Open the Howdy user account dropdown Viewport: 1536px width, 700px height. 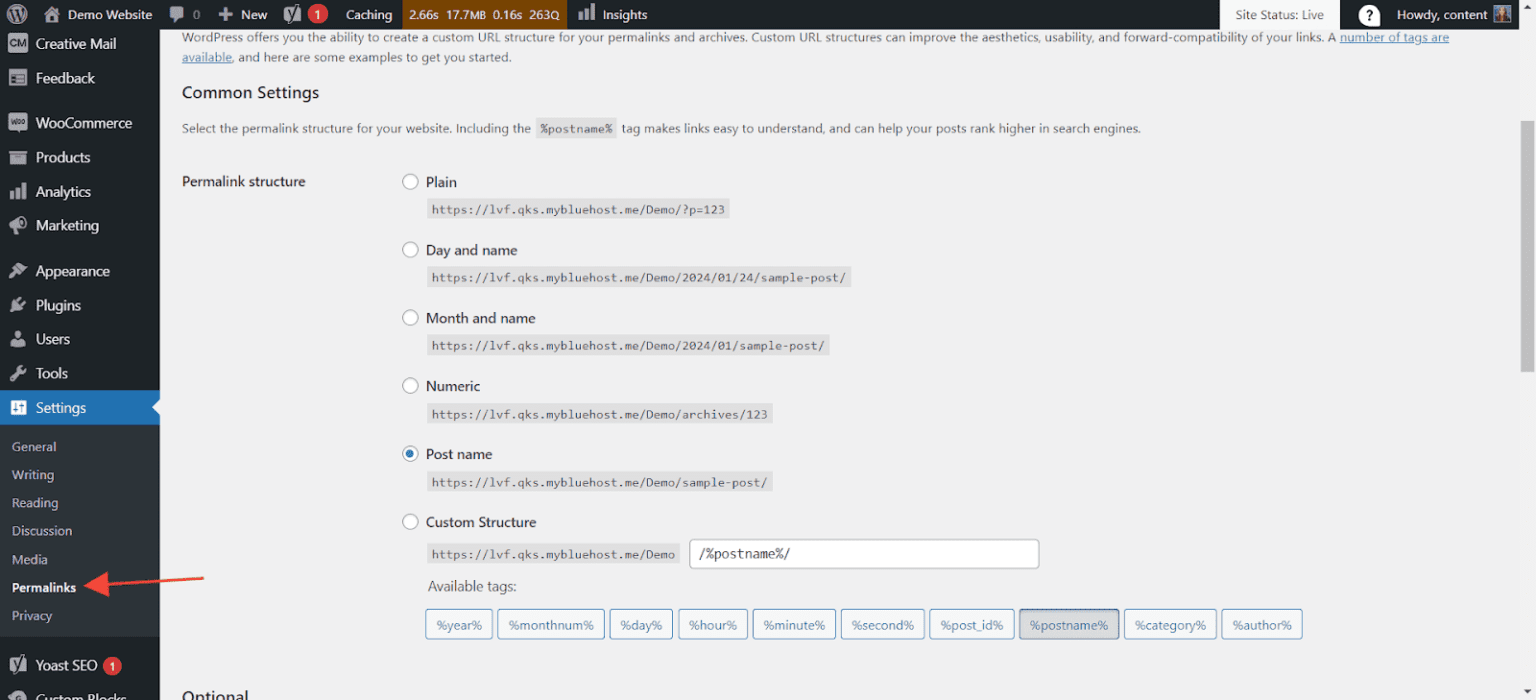(1440, 14)
